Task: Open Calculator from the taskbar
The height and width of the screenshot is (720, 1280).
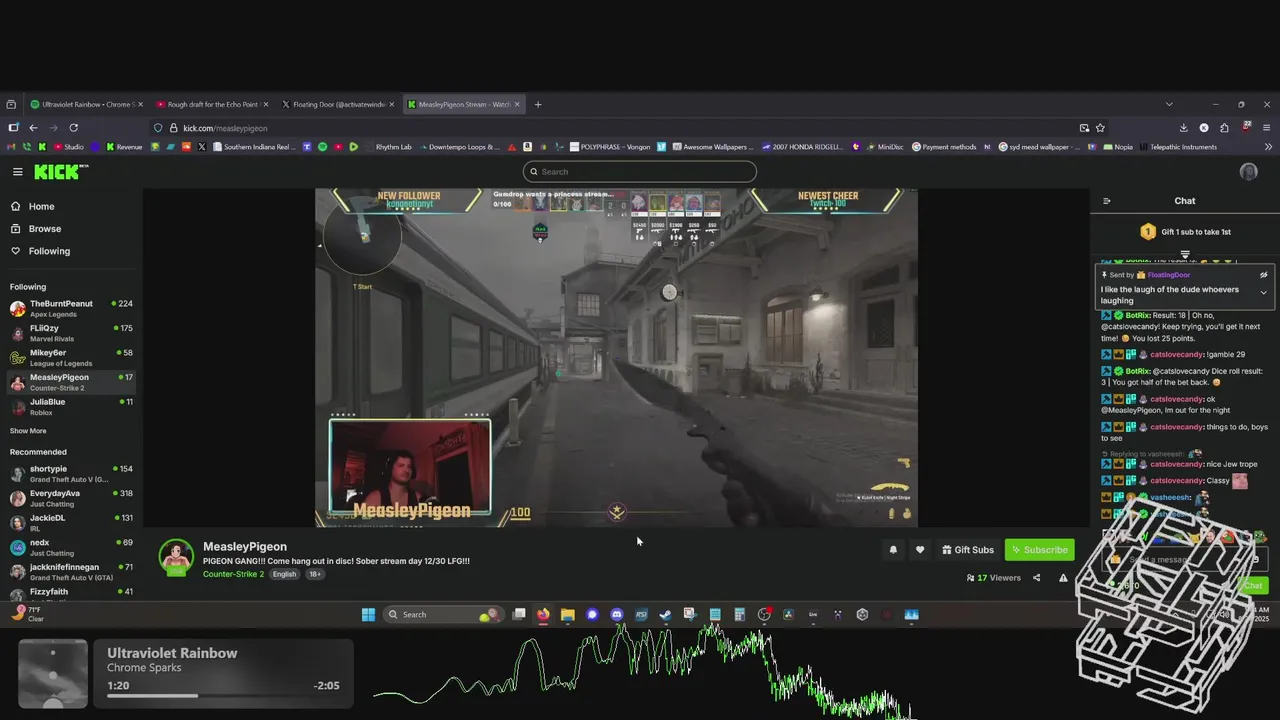Action: point(739,614)
